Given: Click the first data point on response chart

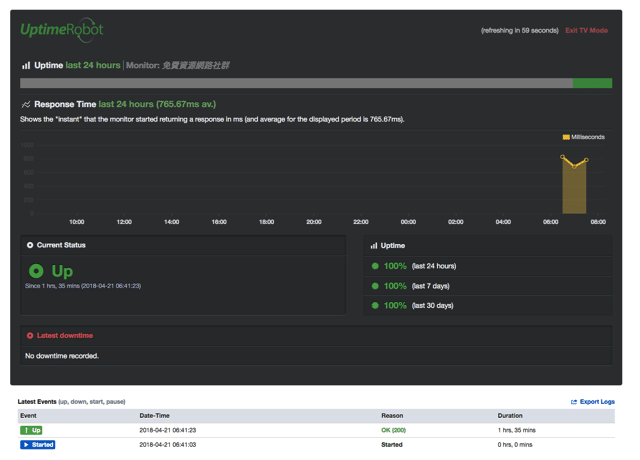Looking at the screenshot, I should pyautogui.click(x=562, y=157).
